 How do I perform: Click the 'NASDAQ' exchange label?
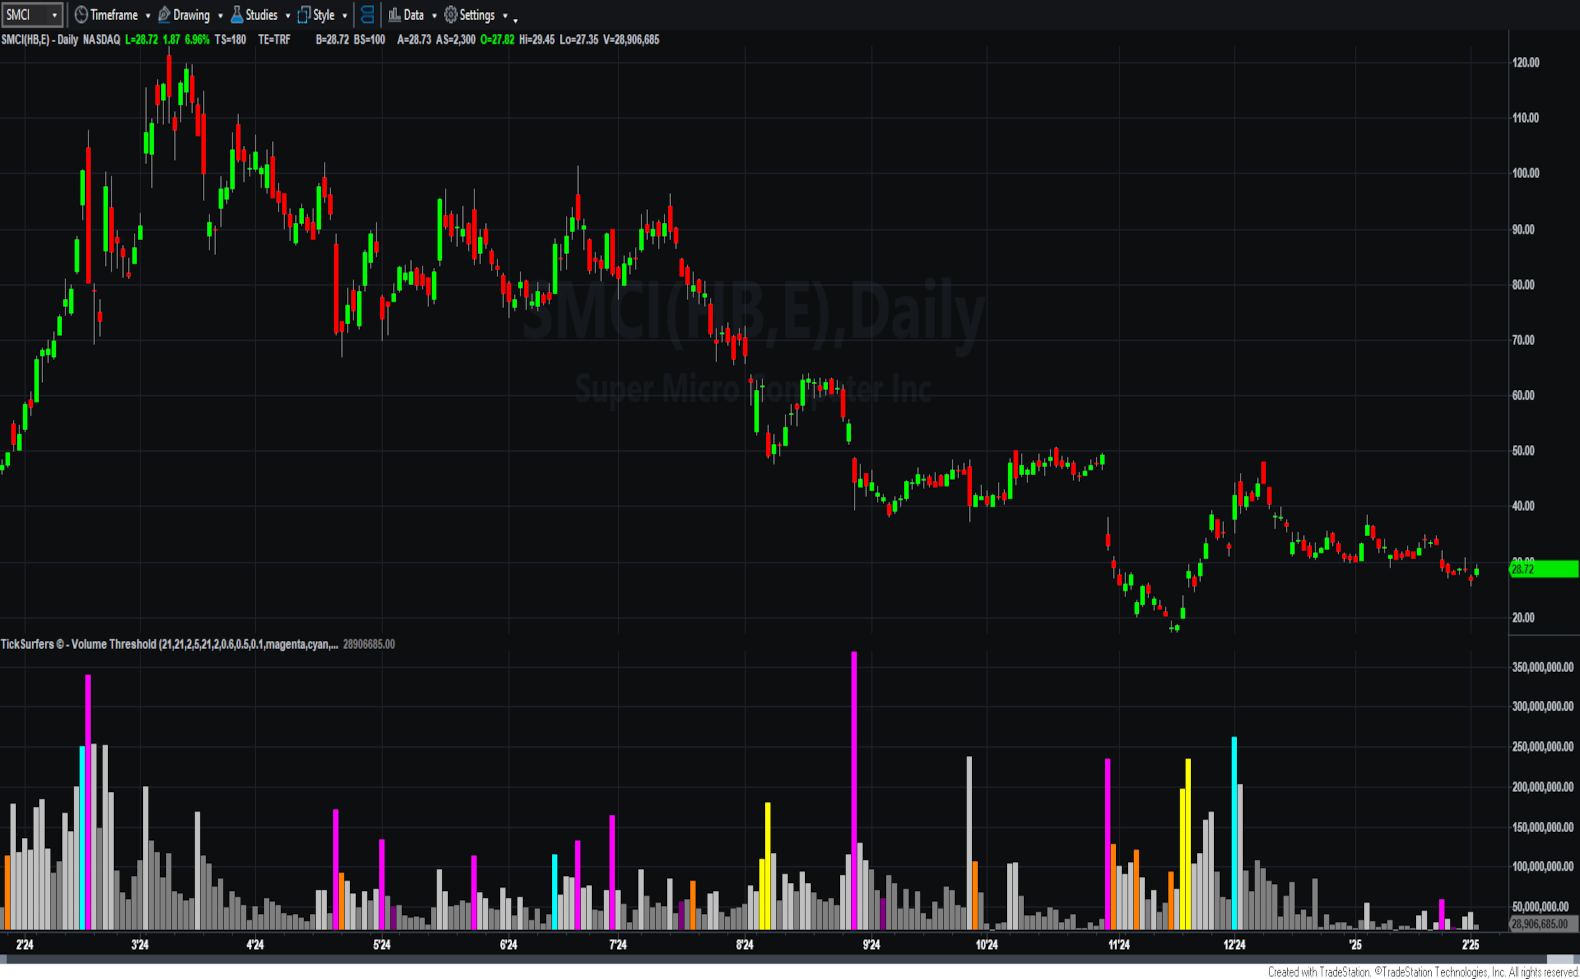[101, 40]
